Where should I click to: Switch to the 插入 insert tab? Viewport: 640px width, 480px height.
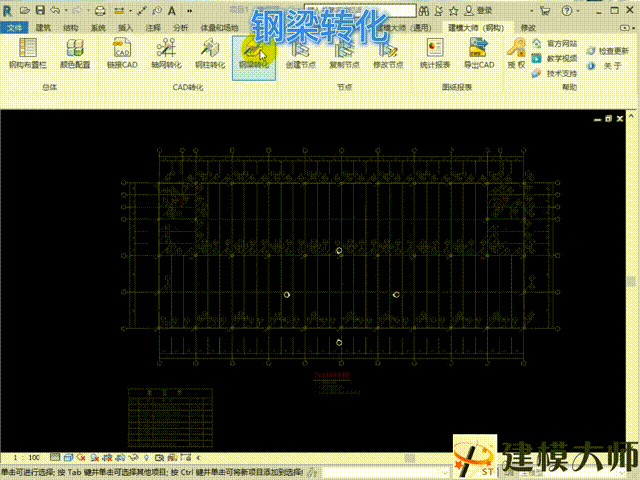[125, 28]
